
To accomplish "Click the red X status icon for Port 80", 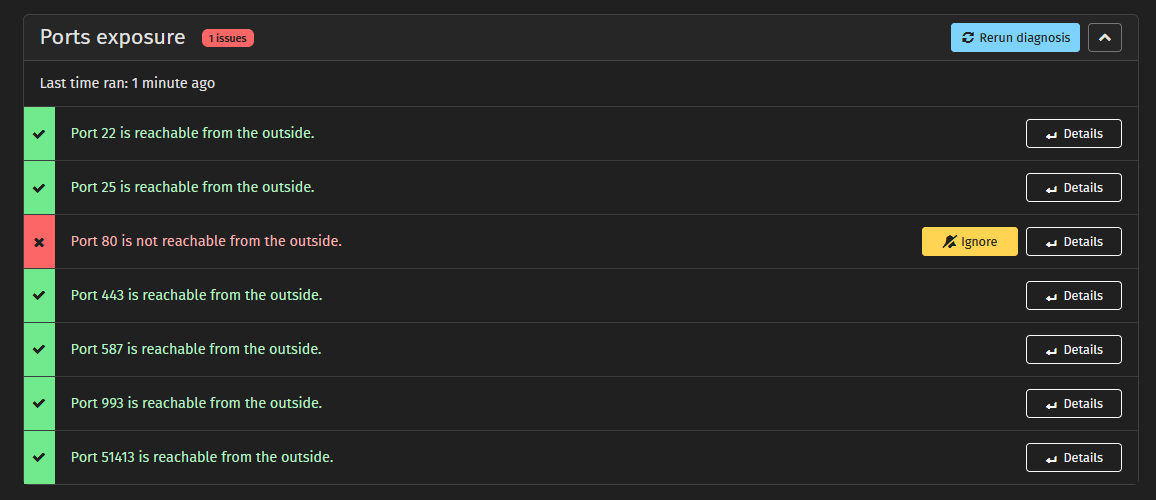I will click(x=39, y=242).
